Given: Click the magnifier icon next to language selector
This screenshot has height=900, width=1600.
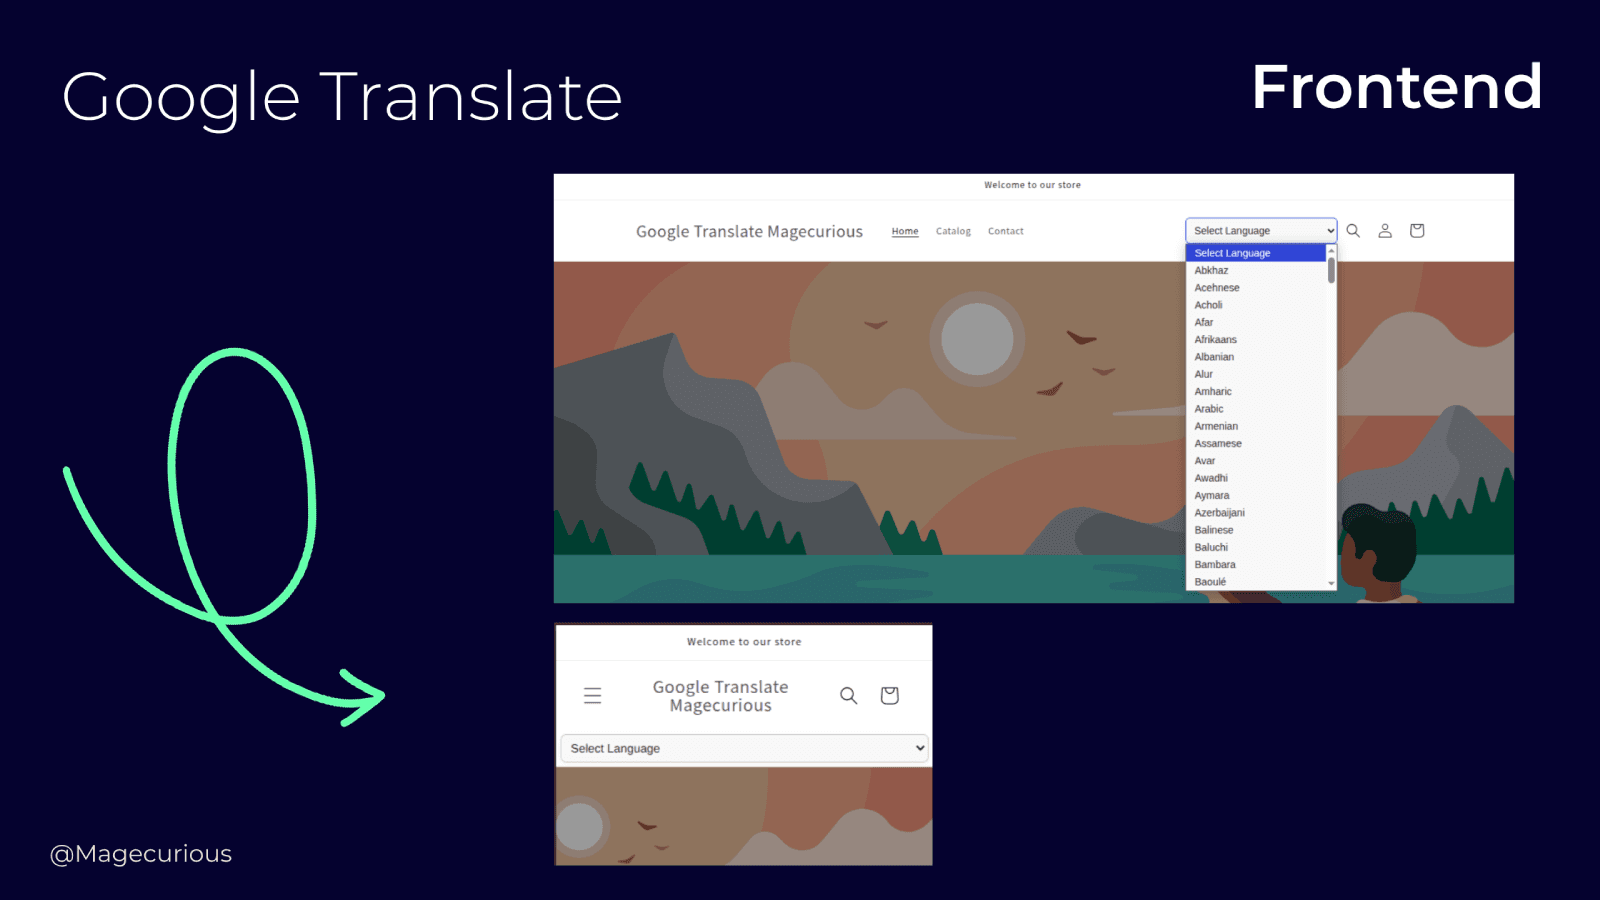Looking at the screenshot, I should click(x=1353, y=230).
